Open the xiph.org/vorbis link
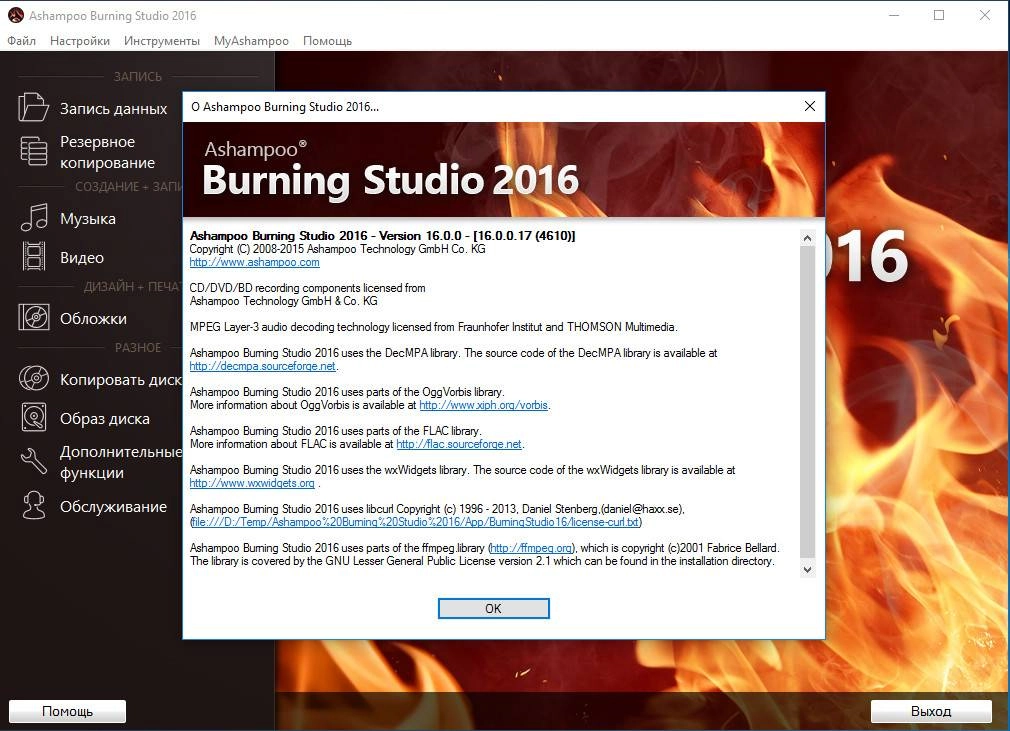This screenshot has width=1010, height=731. pyautogui.click(x=483, y=405)
